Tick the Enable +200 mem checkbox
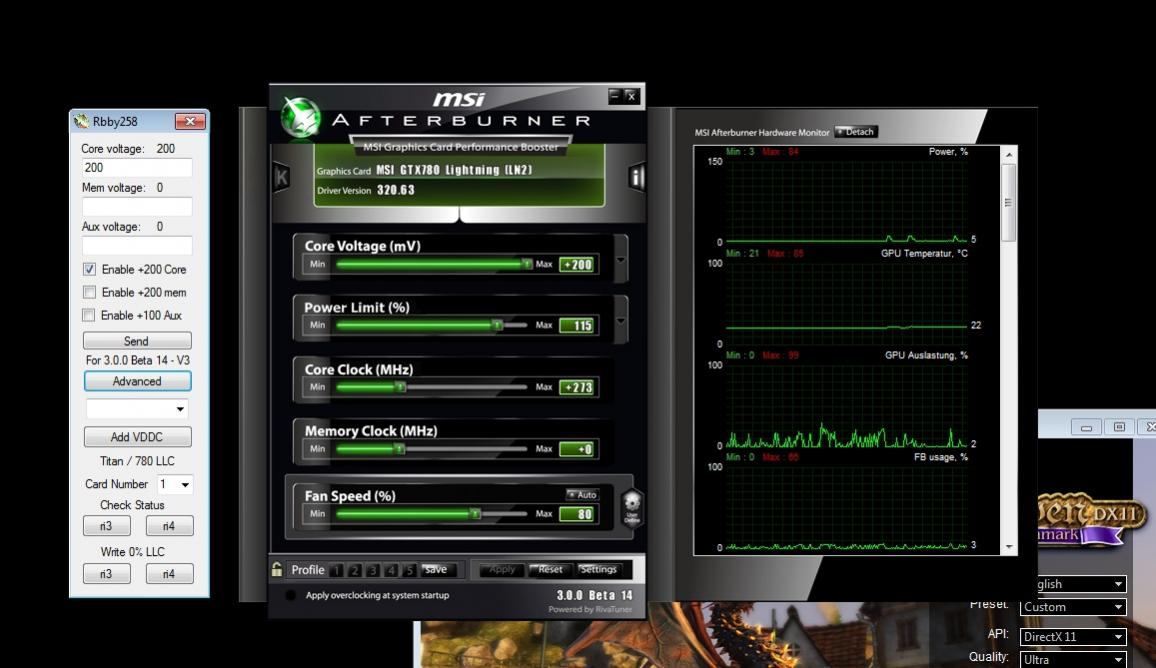This screenshot has height=668, width=1156. pyautogui.click(x=89, y=292)
